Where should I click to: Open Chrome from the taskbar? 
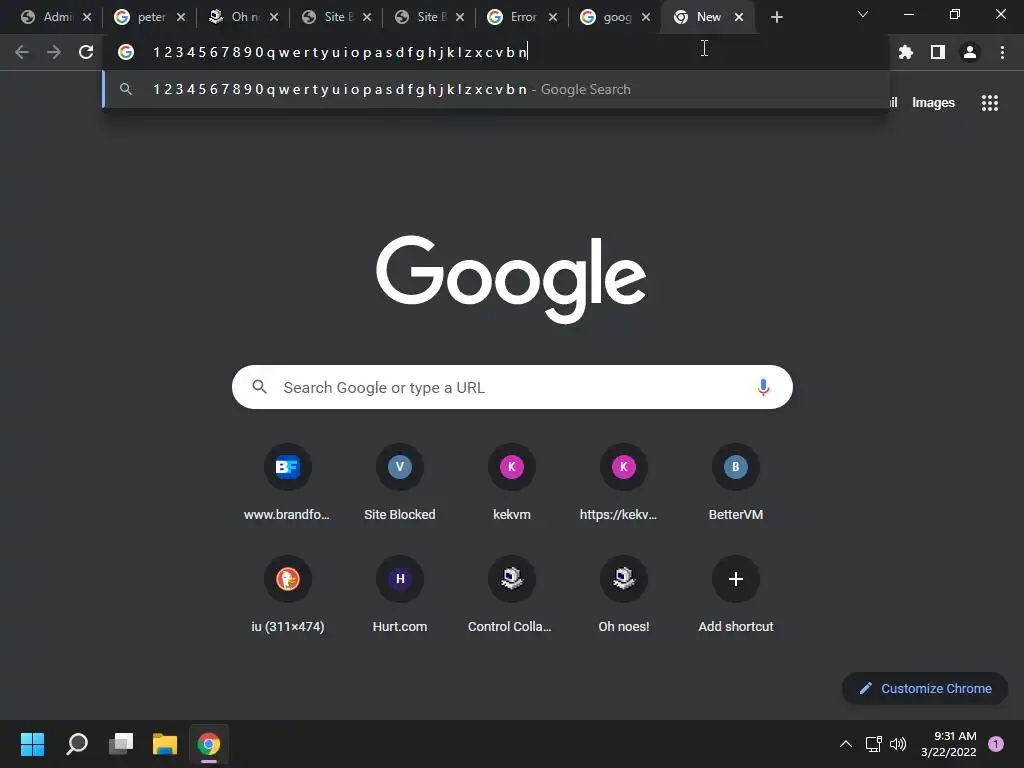point(209,744)
